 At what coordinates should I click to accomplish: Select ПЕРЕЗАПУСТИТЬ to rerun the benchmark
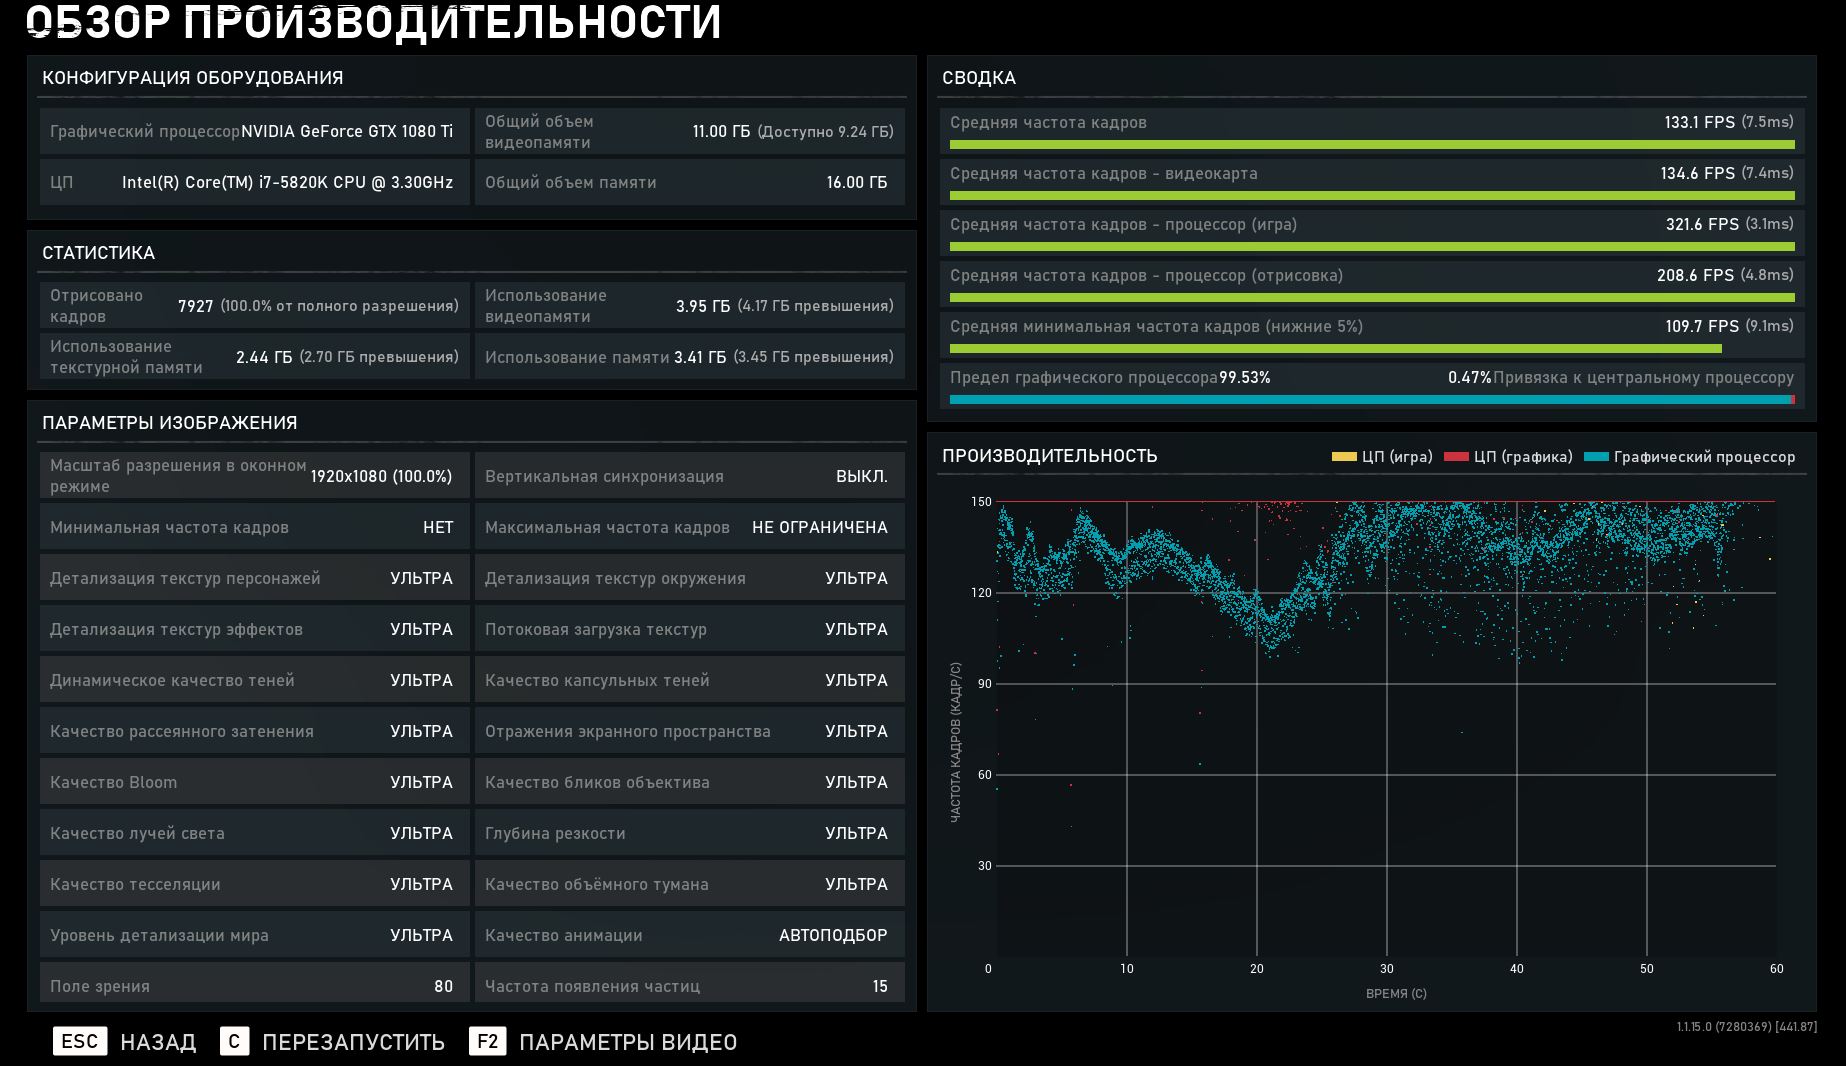tap(353, 1042)
